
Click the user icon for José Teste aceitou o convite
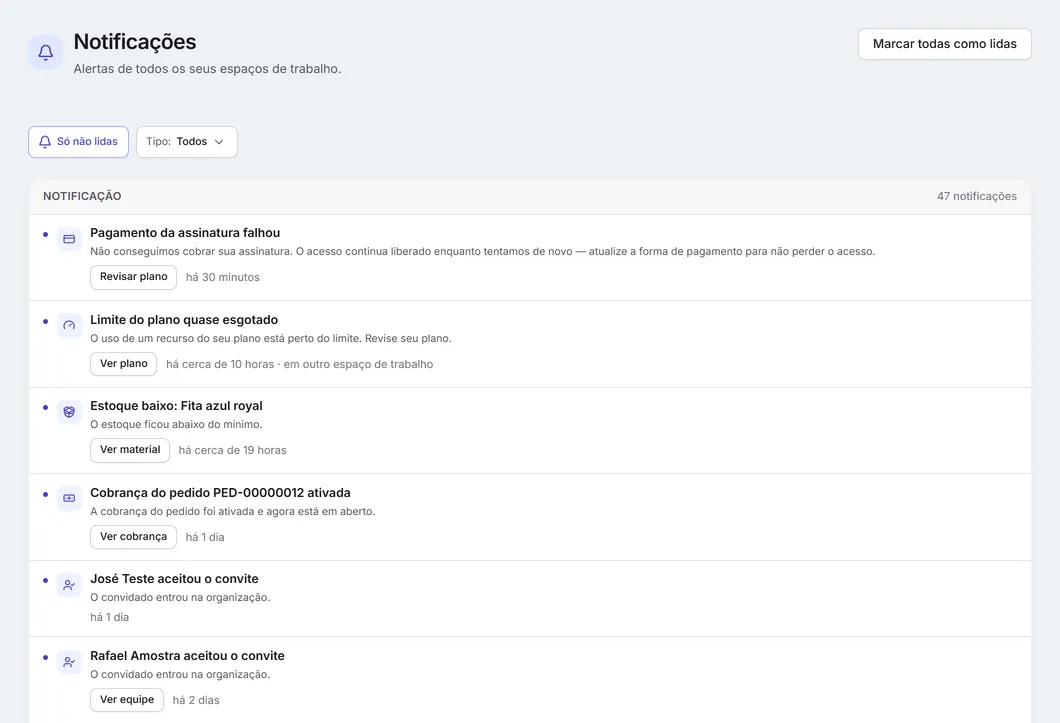pos(69,585)
